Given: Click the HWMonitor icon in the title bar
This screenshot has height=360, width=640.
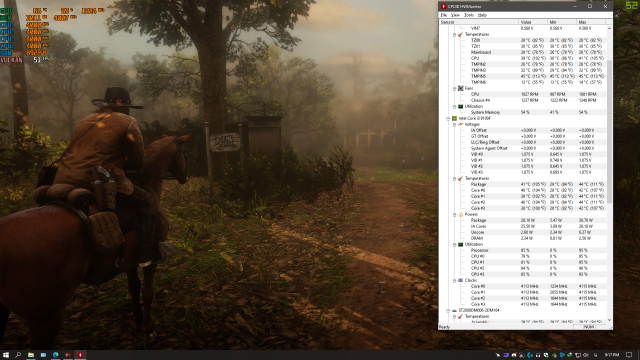Looking at the screenshot, I should [443, 7].
